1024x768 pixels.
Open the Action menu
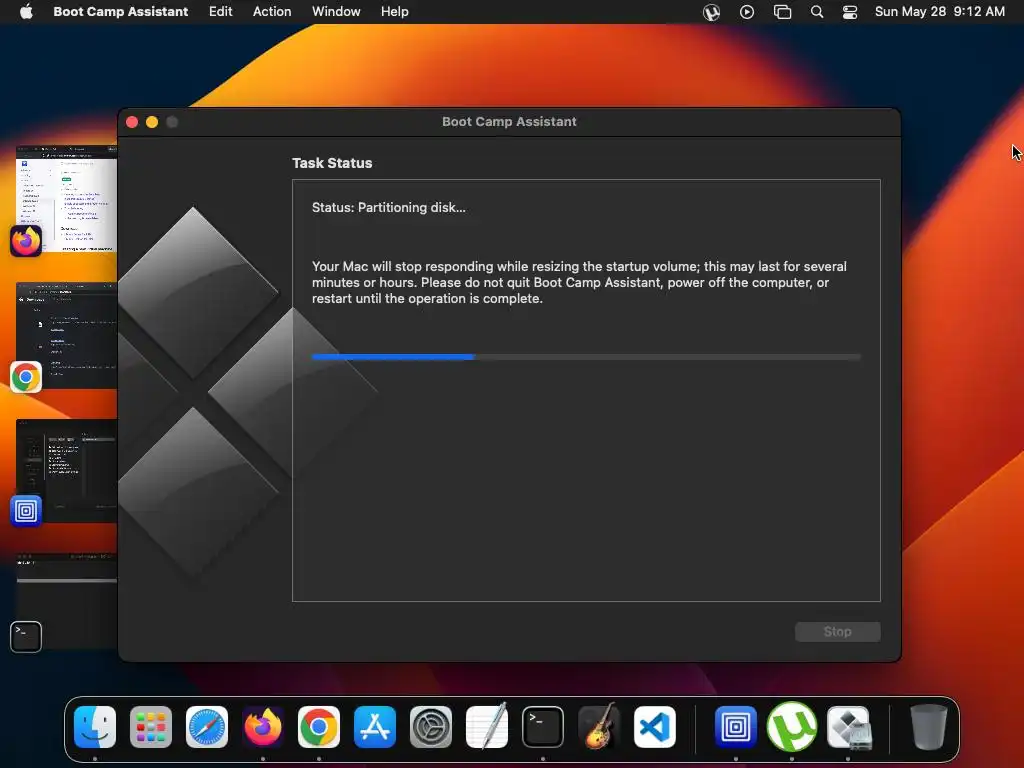pos(272,12)
